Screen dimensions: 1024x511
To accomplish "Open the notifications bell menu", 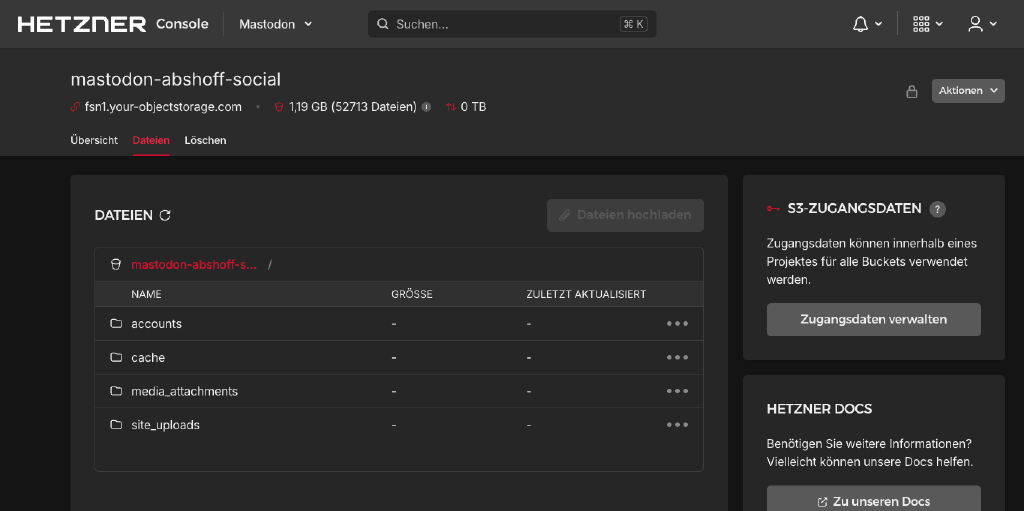I will (867, 24).
